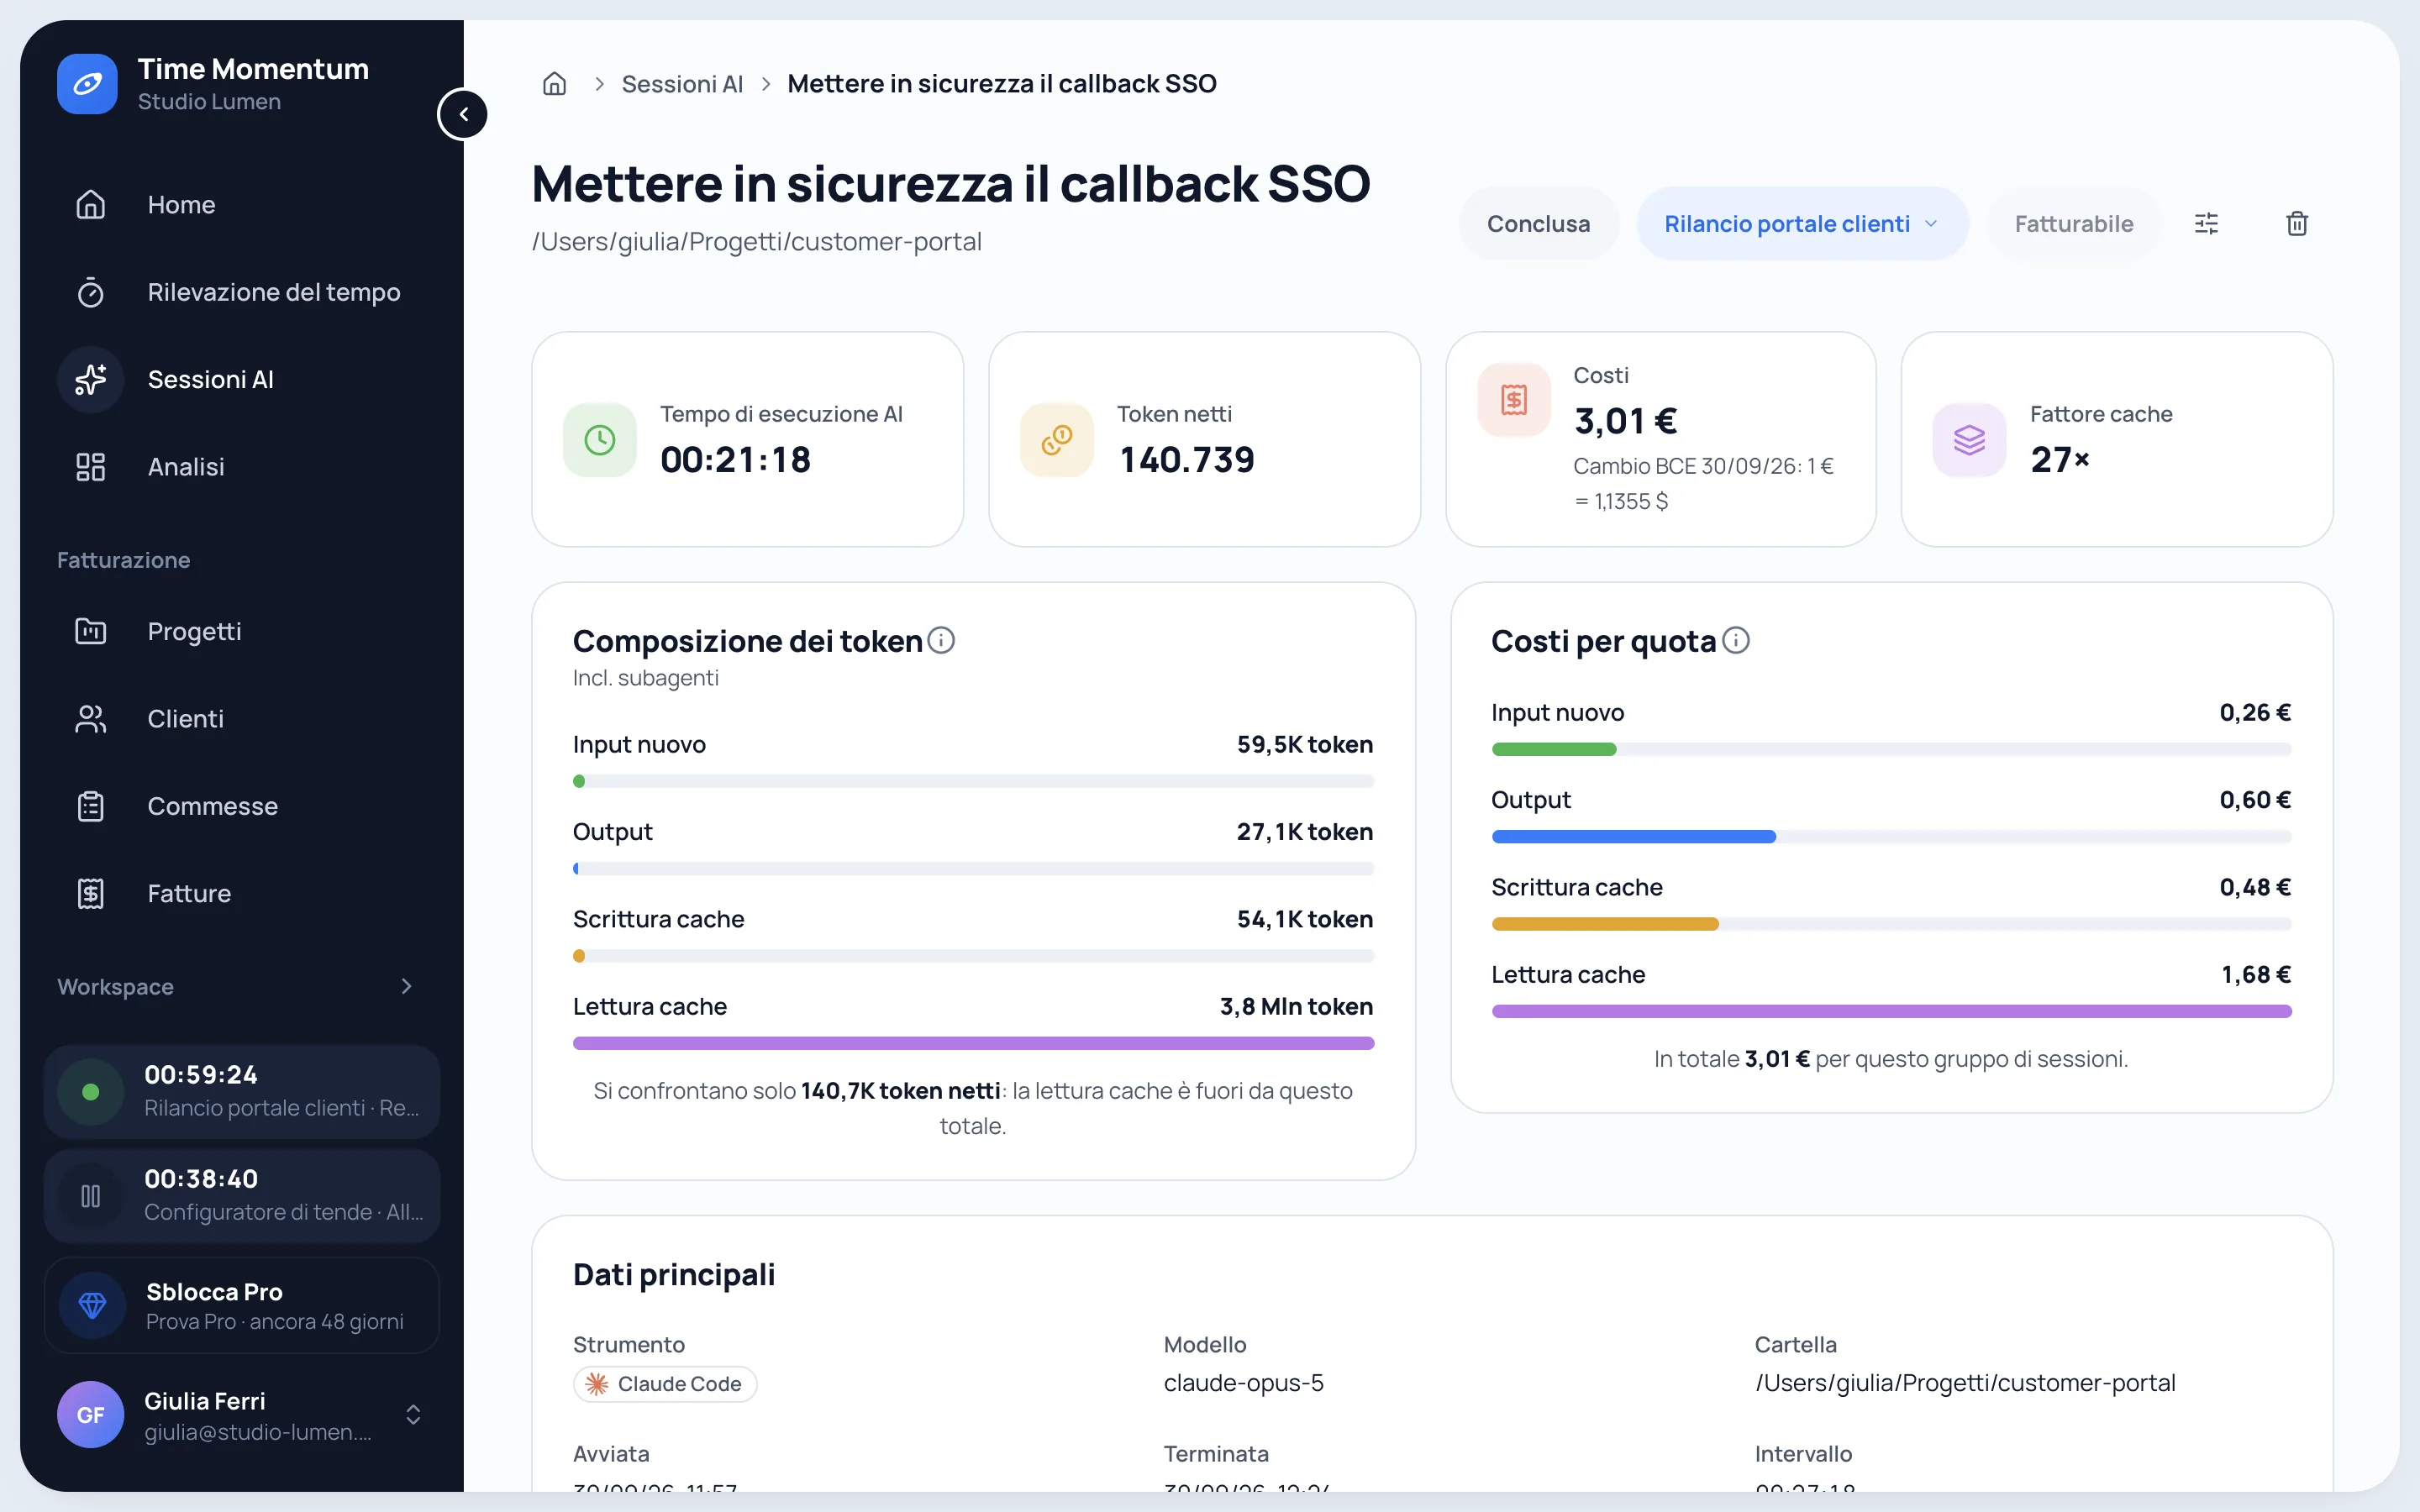
Task: Click the Conclusa status chip
Action: click(x=1538, y=224)
